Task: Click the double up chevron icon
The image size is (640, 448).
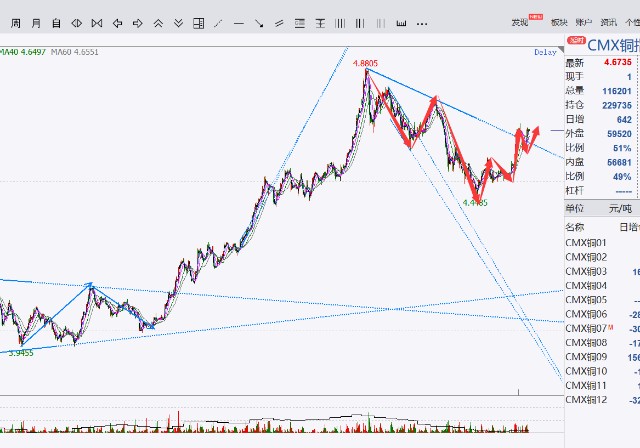Action: click(x=158, y=23)
